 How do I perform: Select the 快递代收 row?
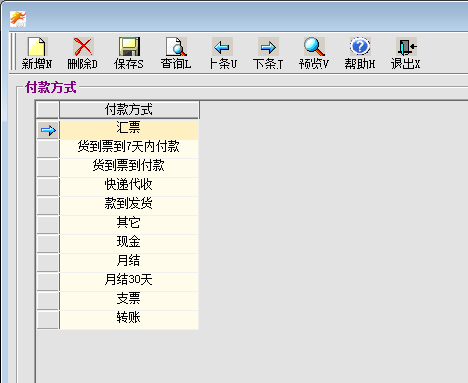click(x=129, y=187)
